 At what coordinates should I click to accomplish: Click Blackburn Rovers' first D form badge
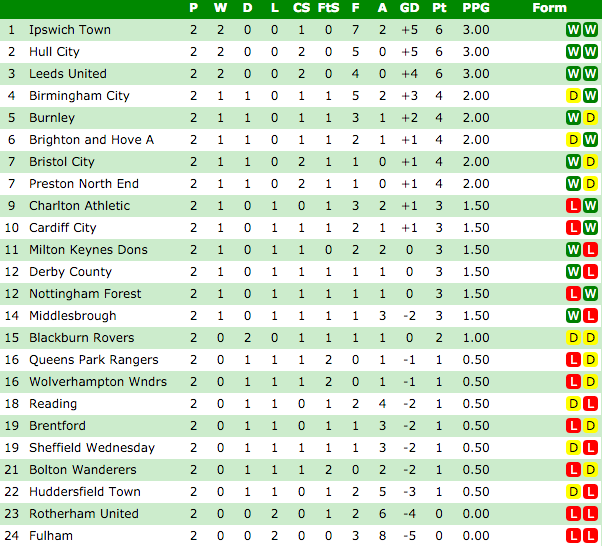point(573,338)
